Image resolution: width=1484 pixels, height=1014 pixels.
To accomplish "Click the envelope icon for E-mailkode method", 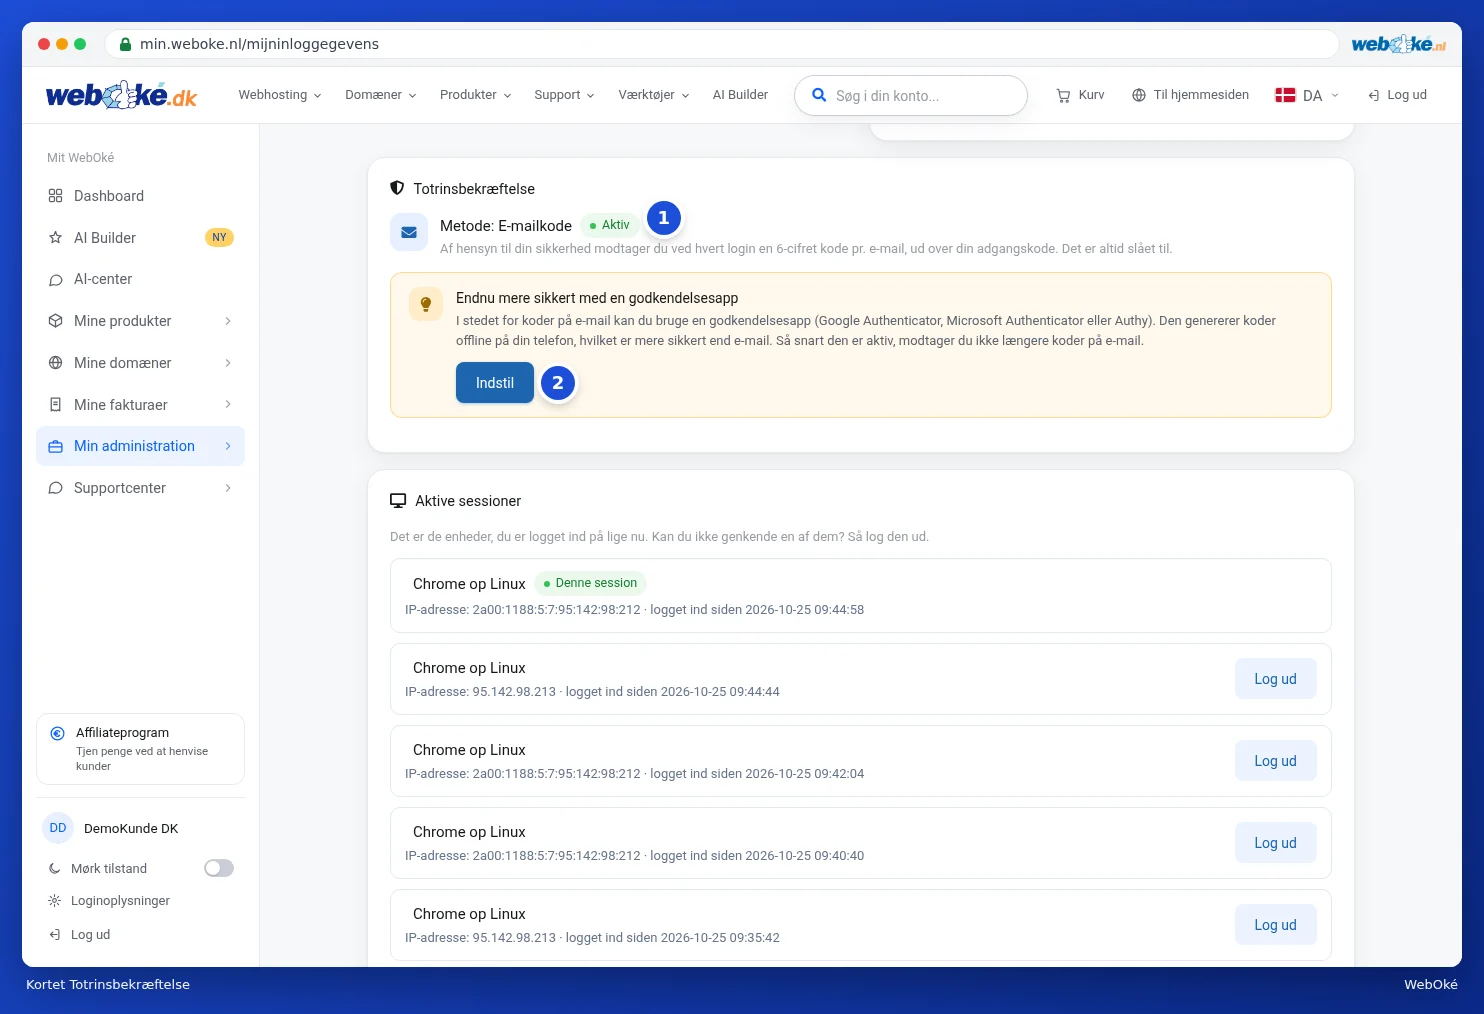I will (409, 232).
